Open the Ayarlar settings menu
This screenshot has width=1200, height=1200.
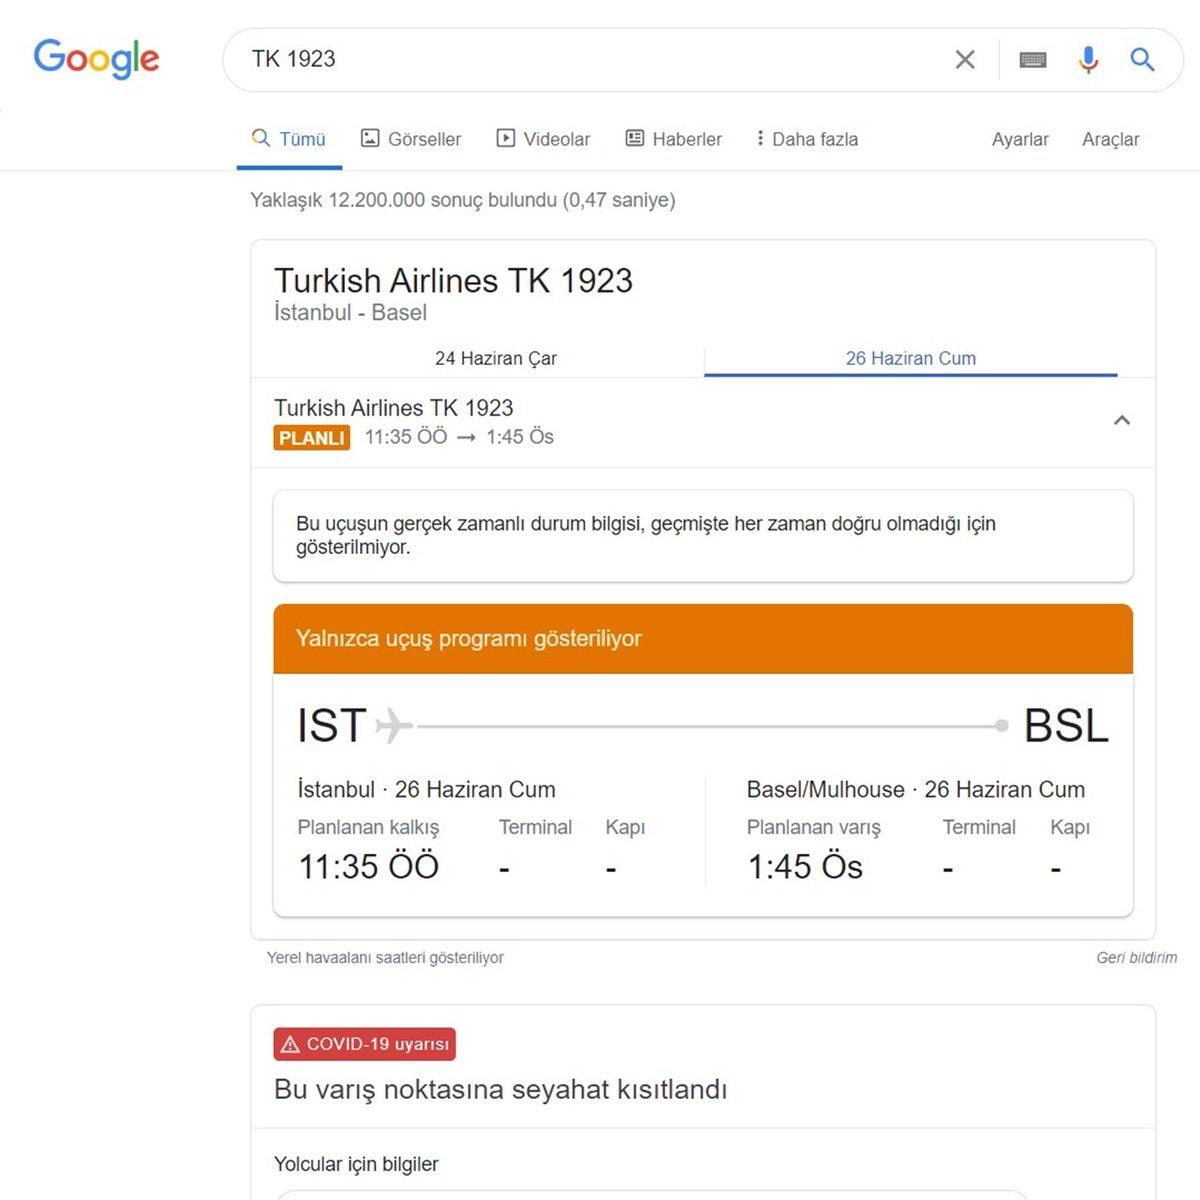point(1020,139)
